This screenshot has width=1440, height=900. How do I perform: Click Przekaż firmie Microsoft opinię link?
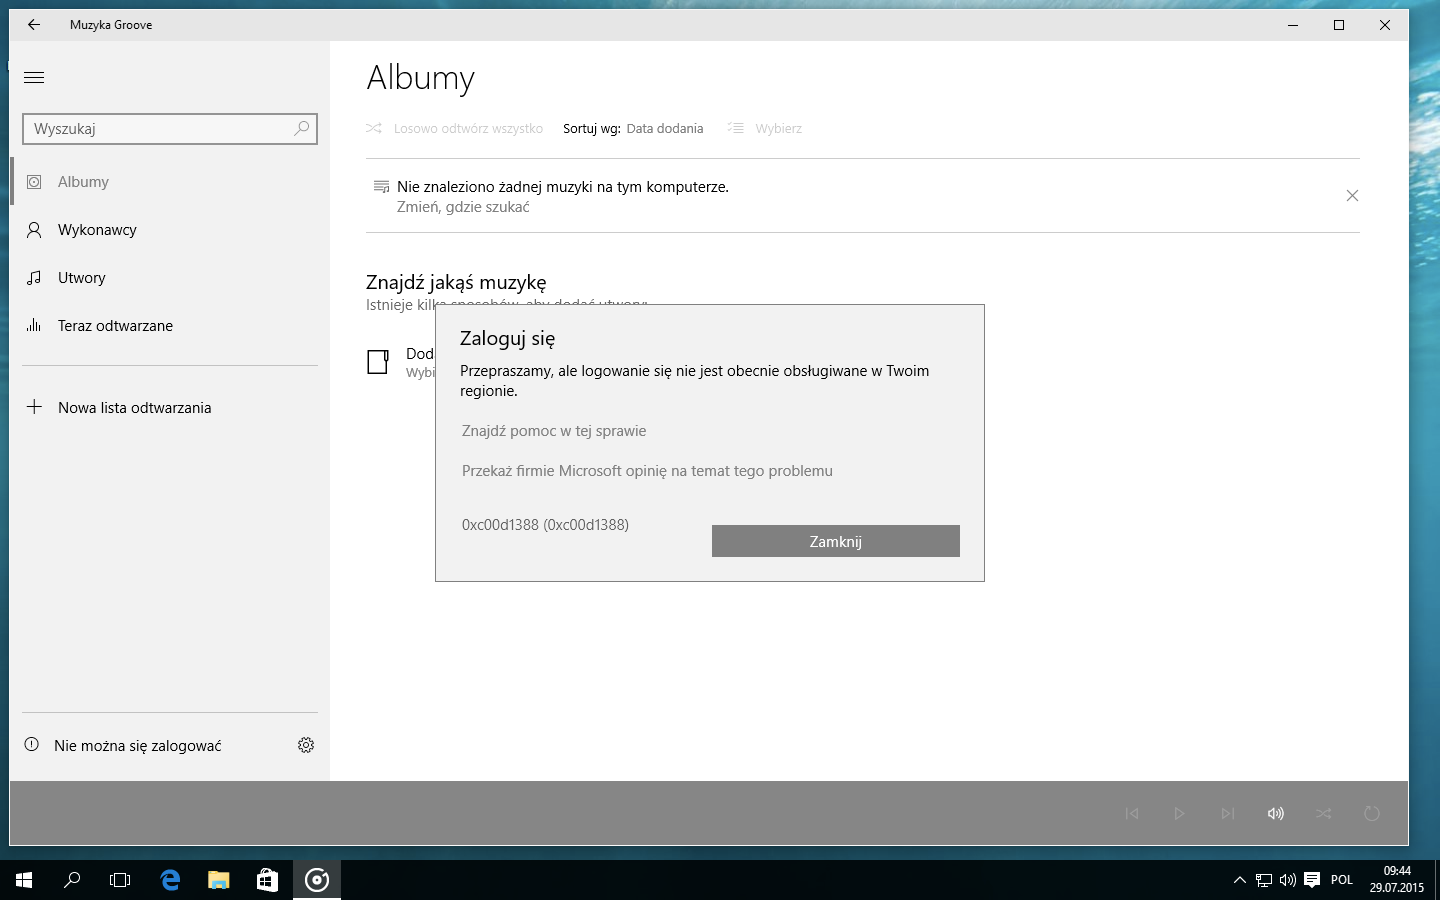tap(647, 471)
